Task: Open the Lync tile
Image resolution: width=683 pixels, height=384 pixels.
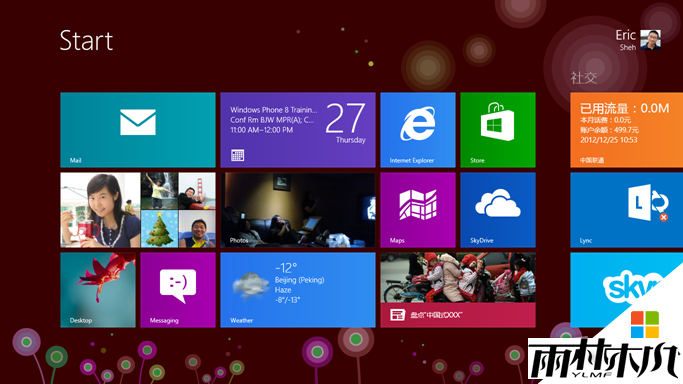Action: 626,210
